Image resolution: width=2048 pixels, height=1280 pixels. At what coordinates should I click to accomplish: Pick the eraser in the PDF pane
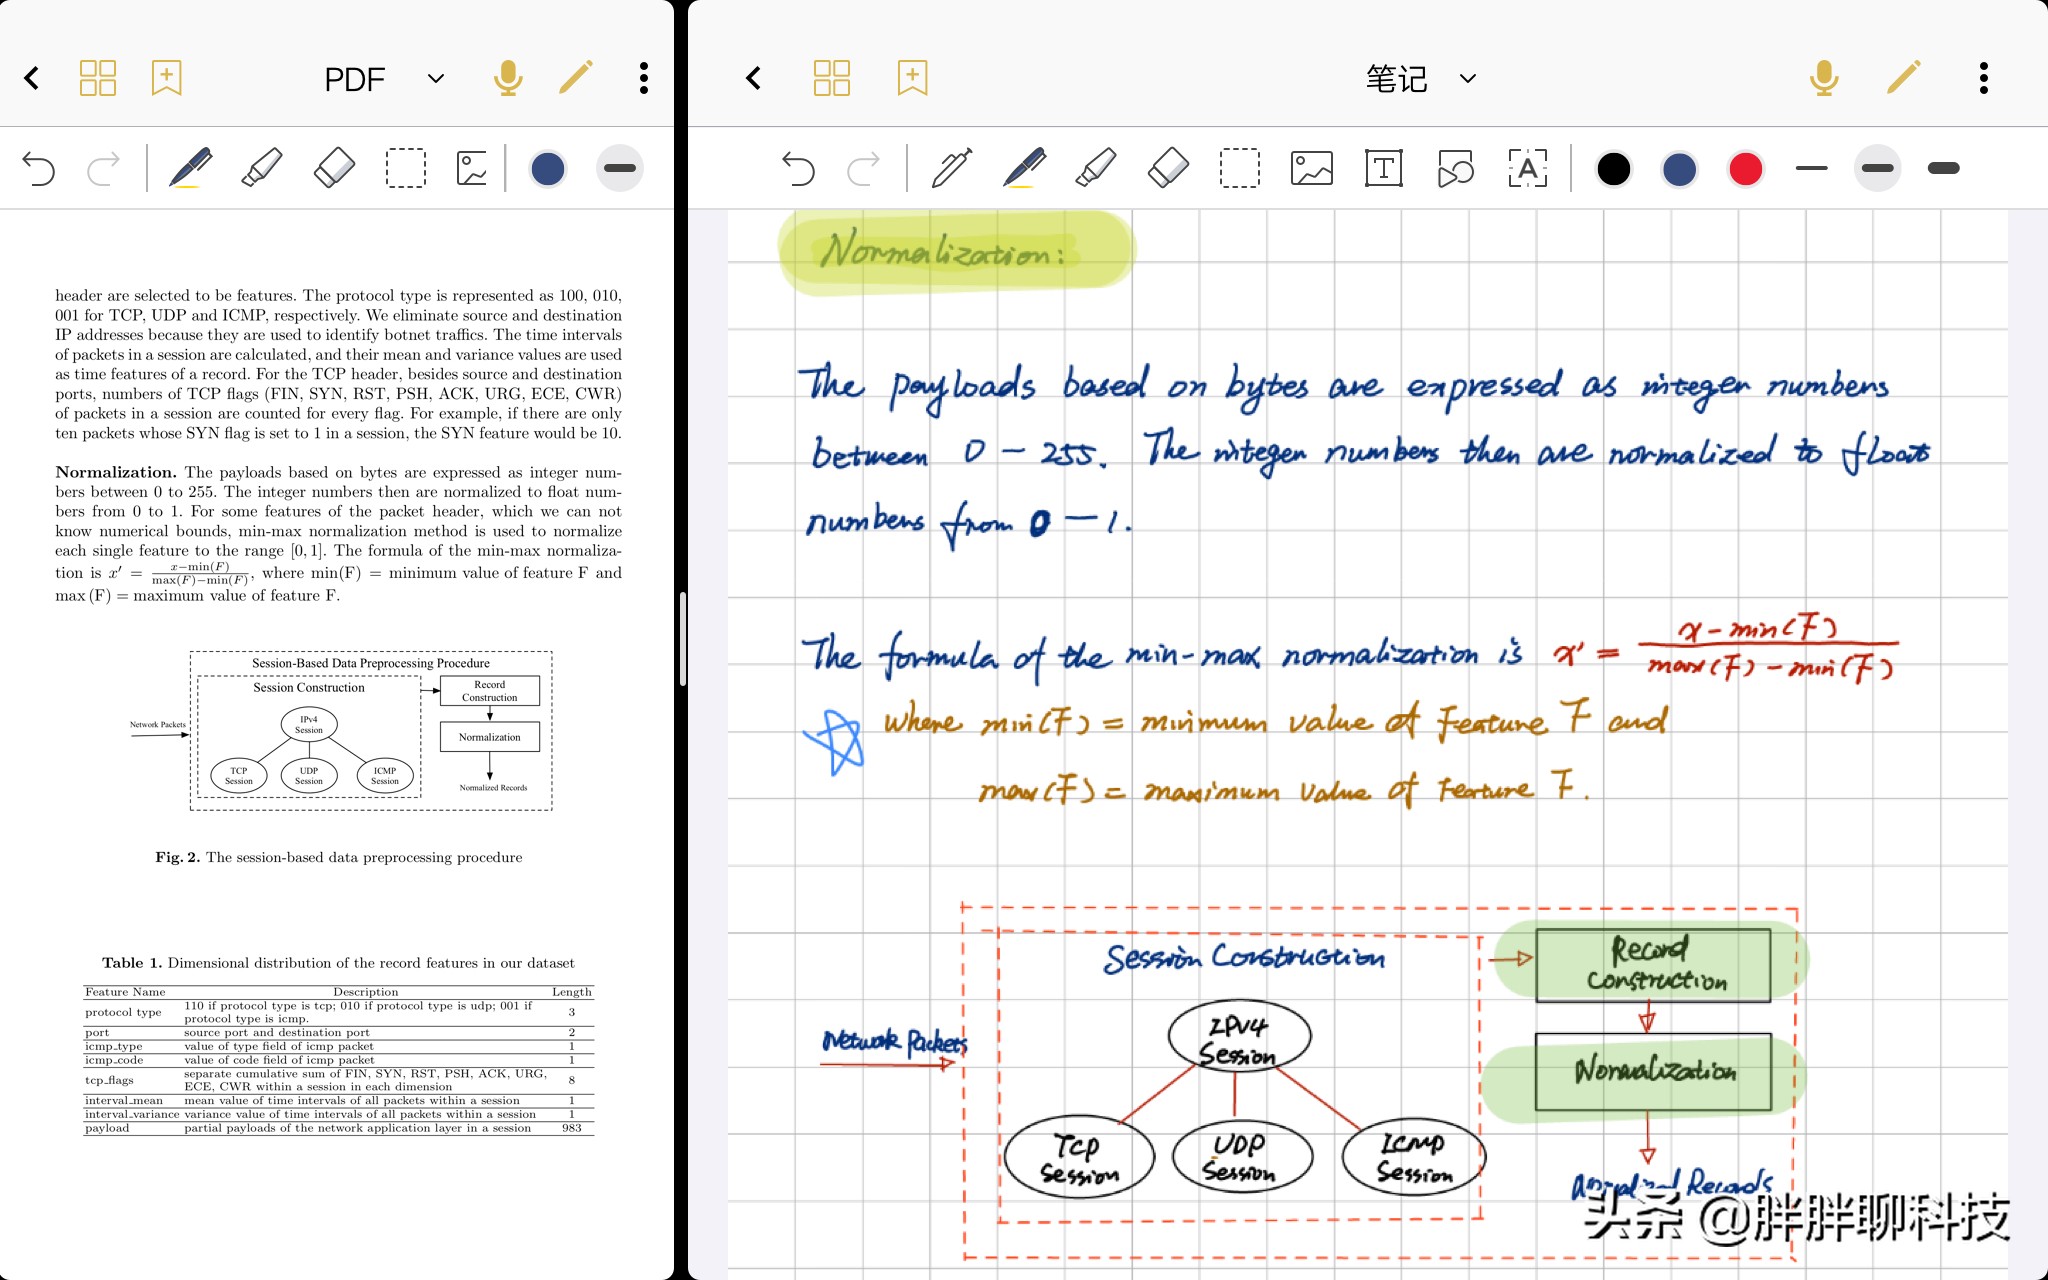tap(334, 168)
